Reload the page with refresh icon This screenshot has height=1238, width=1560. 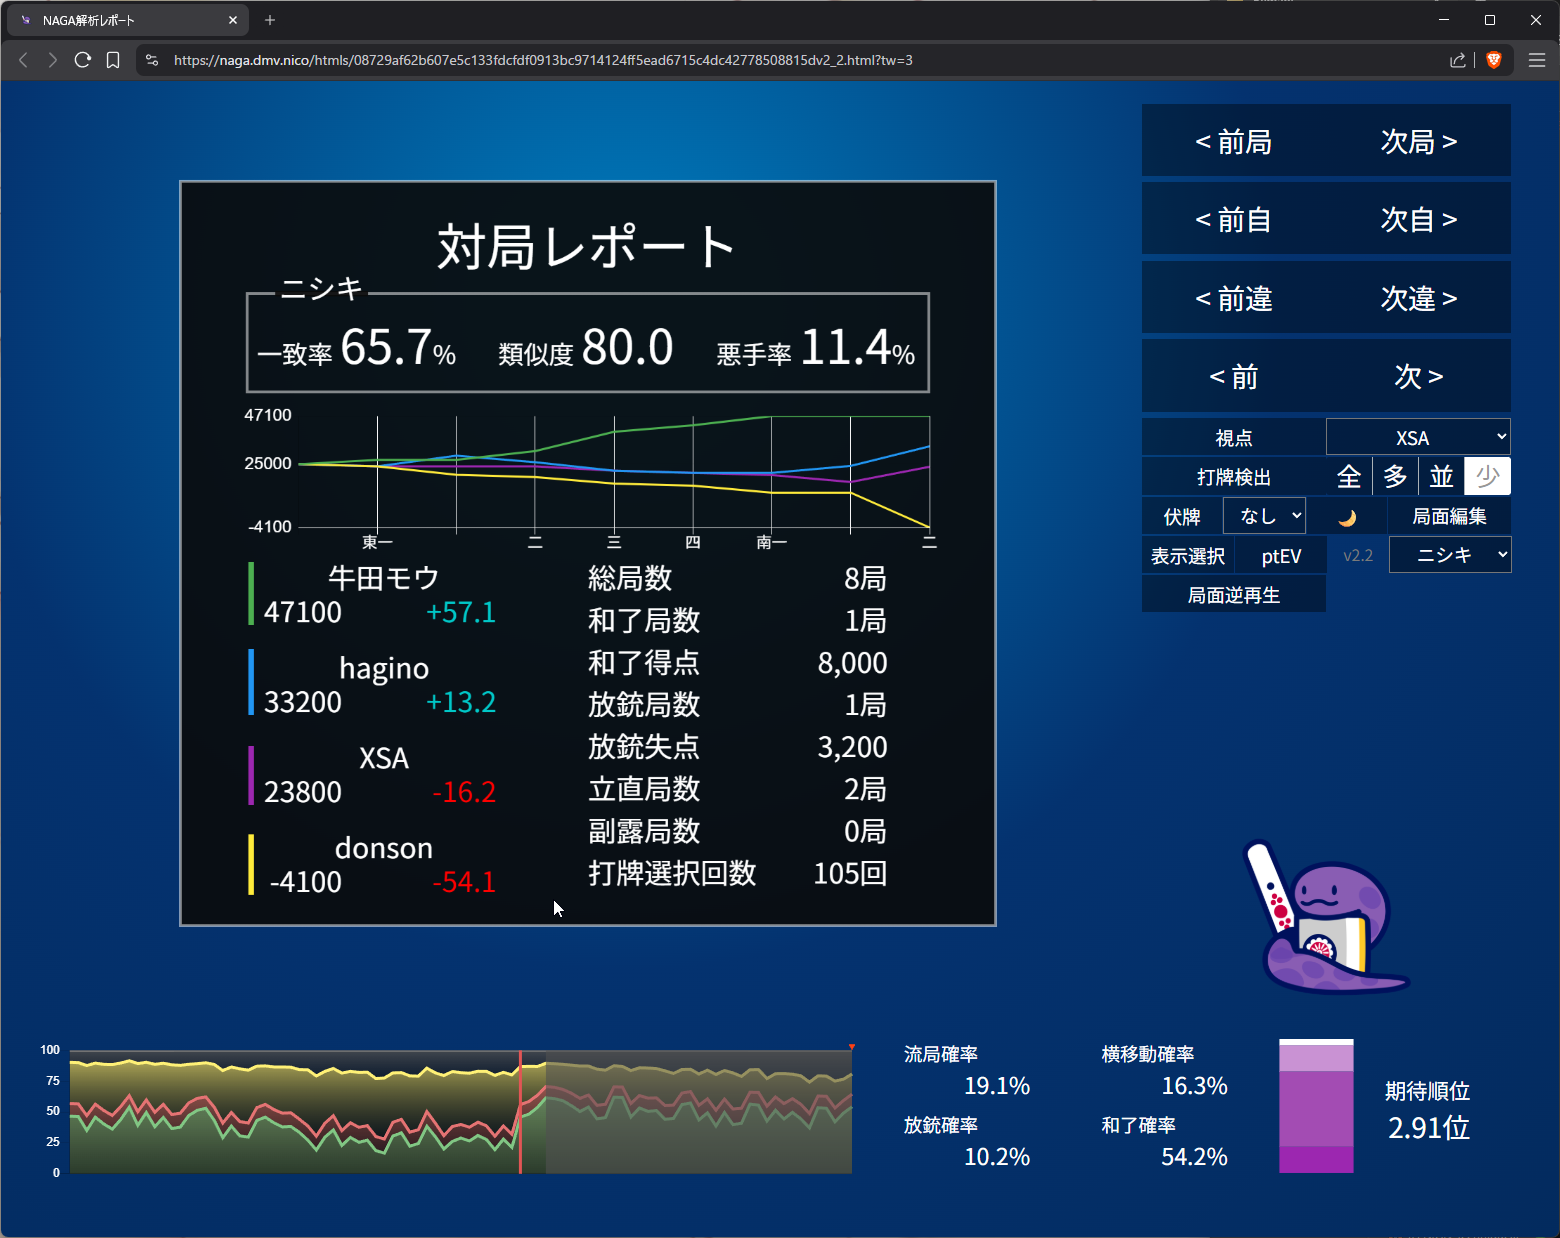(83, 60)
